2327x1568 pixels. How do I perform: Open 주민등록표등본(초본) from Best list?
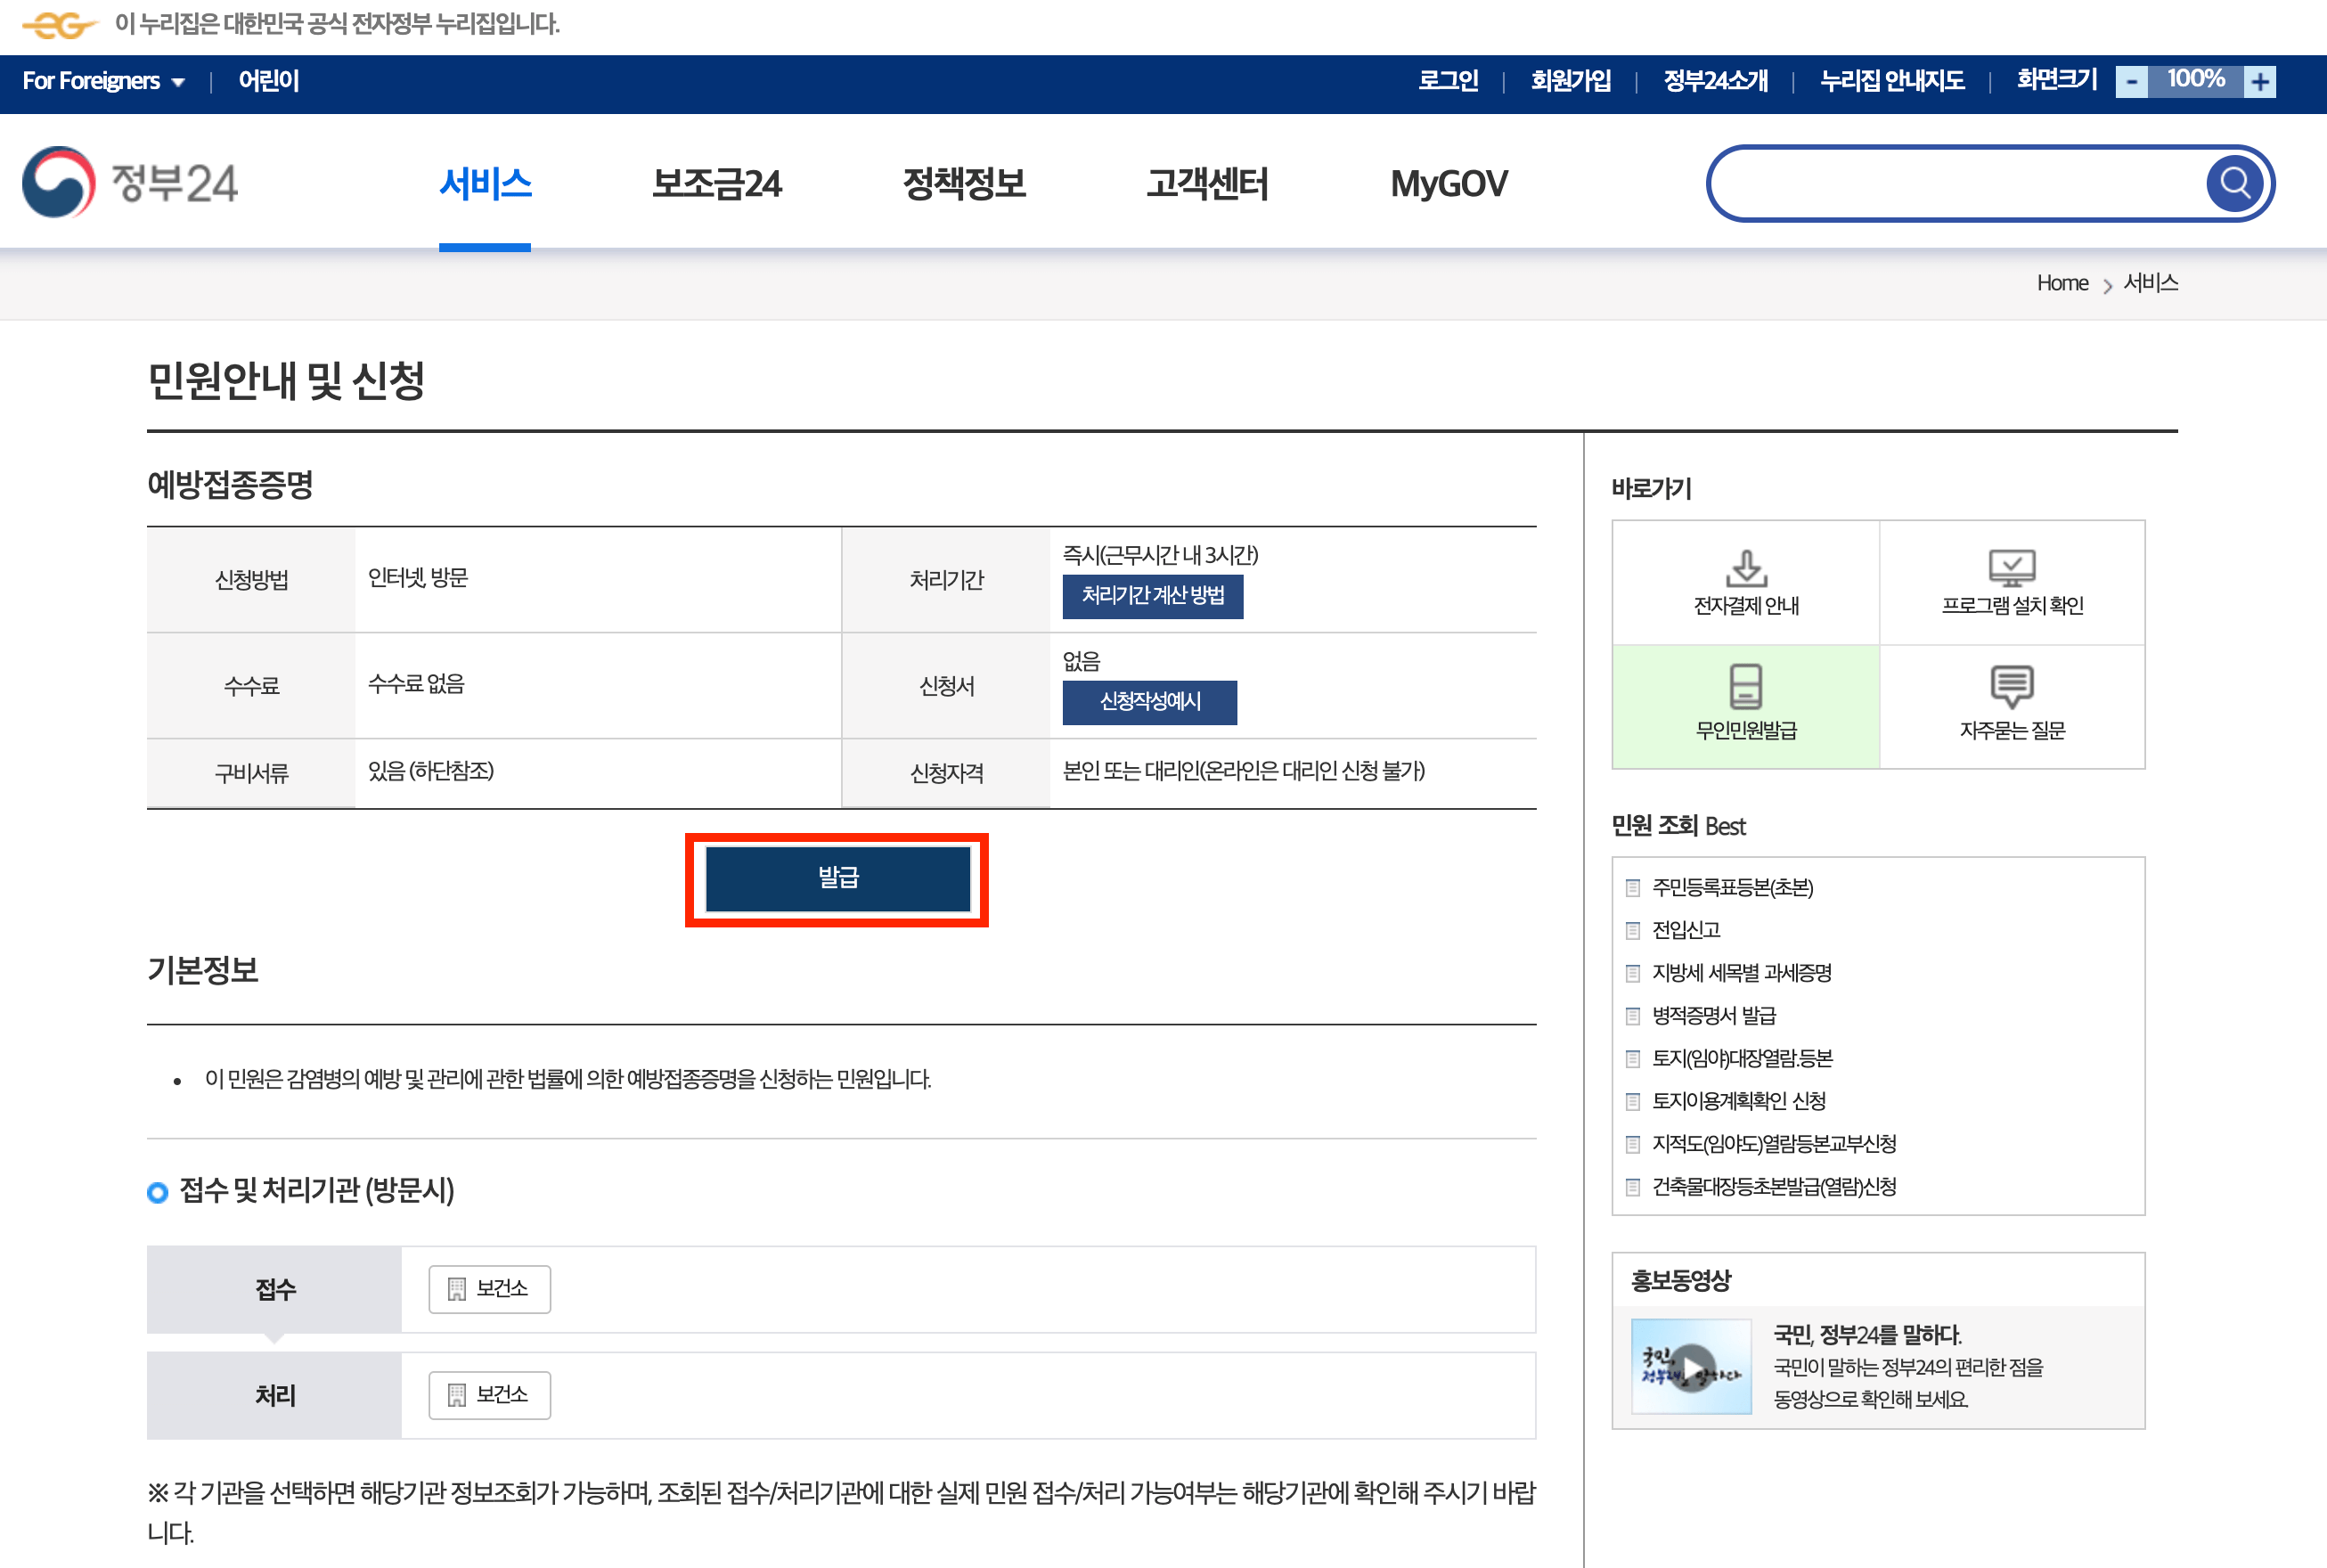point(1732,887)
